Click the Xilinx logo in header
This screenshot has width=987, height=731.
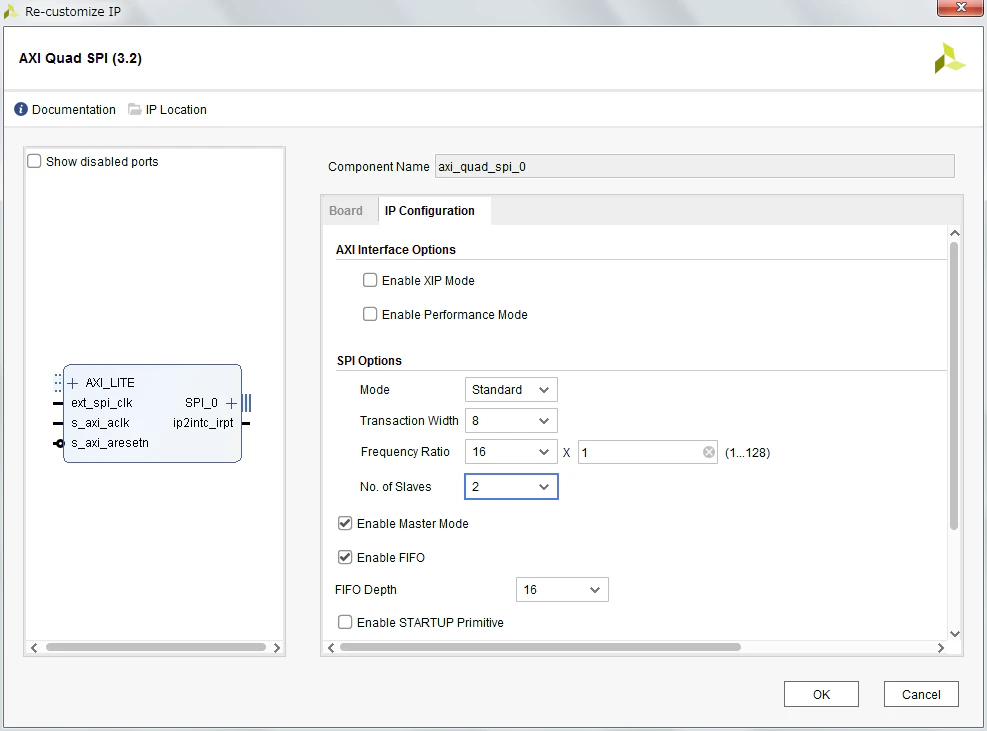pyautogui.click(x=949, y=58)
